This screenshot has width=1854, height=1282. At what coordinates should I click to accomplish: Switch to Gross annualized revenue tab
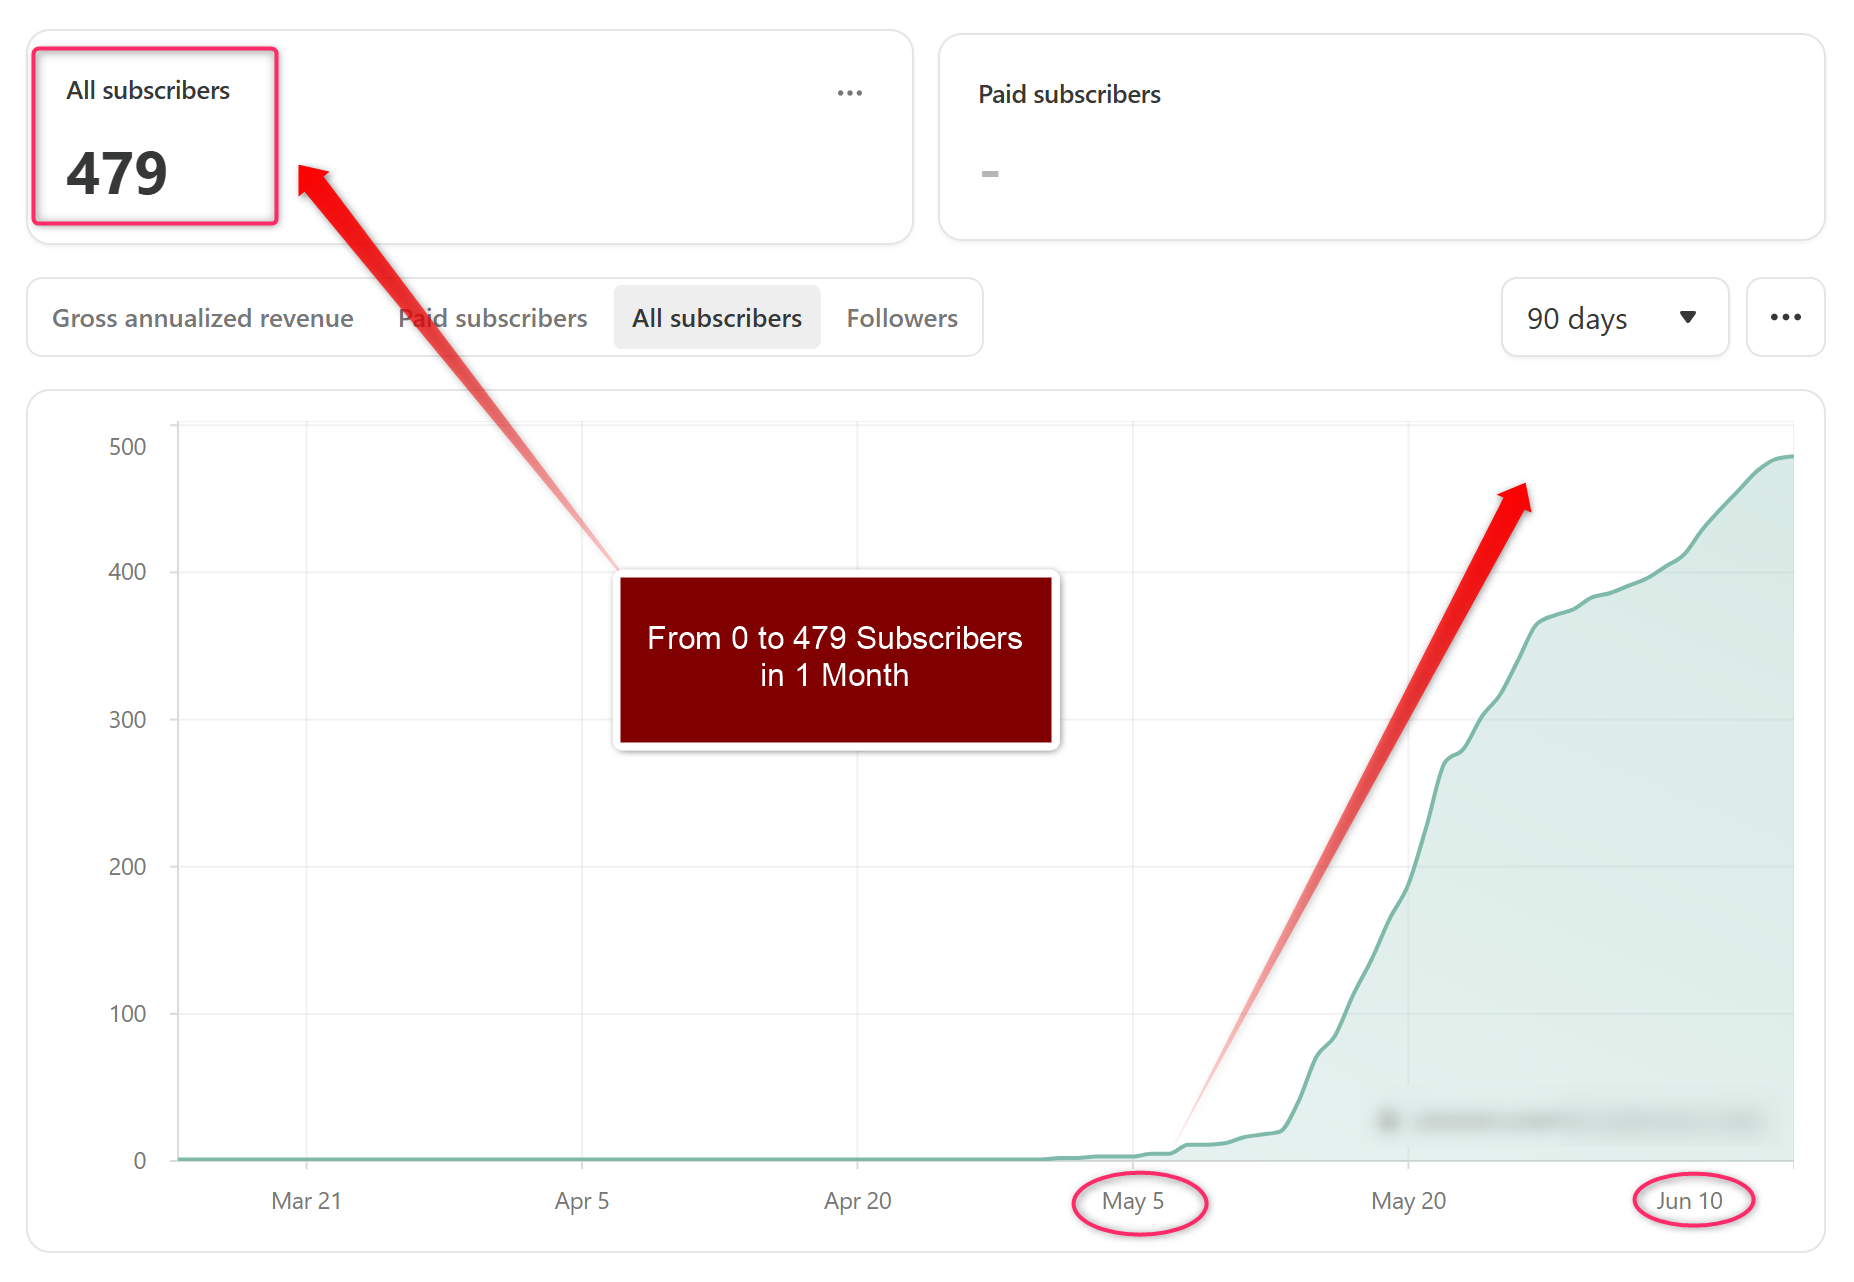tap(203, 318)
